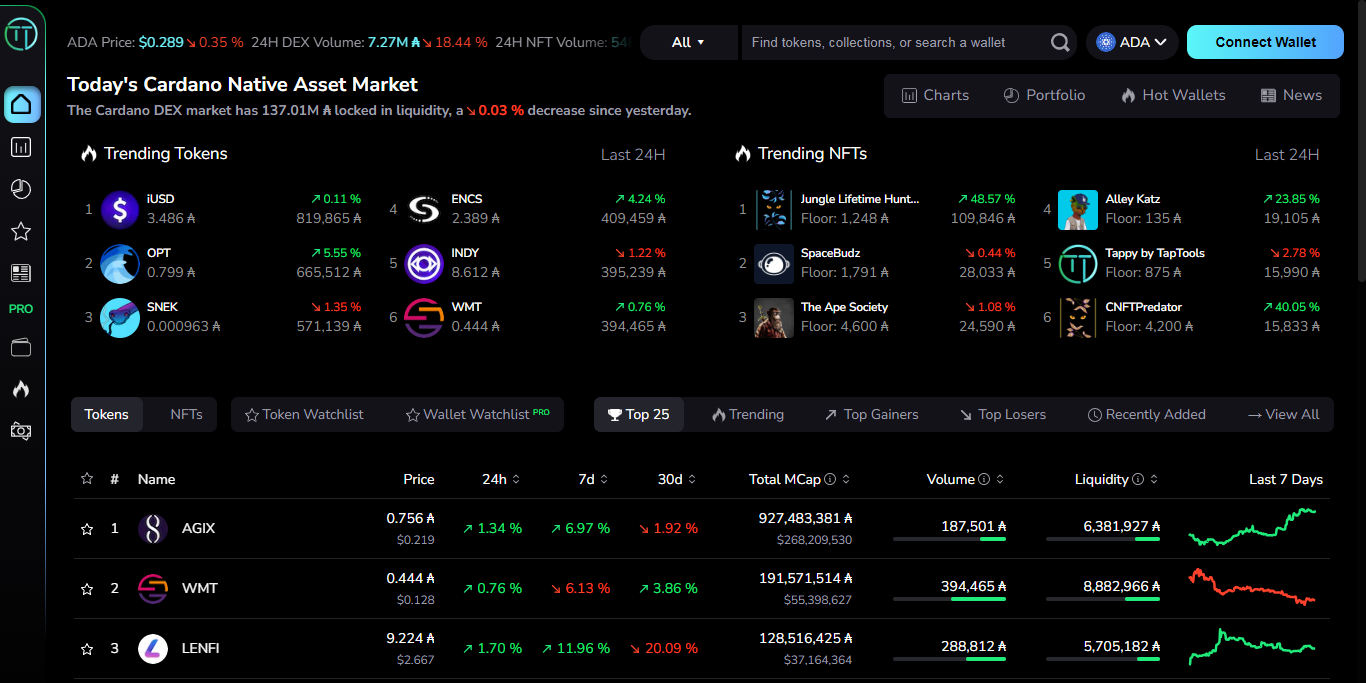
Task: Open the WMT 7-day sparkline chart
Action: point(1252,587)
